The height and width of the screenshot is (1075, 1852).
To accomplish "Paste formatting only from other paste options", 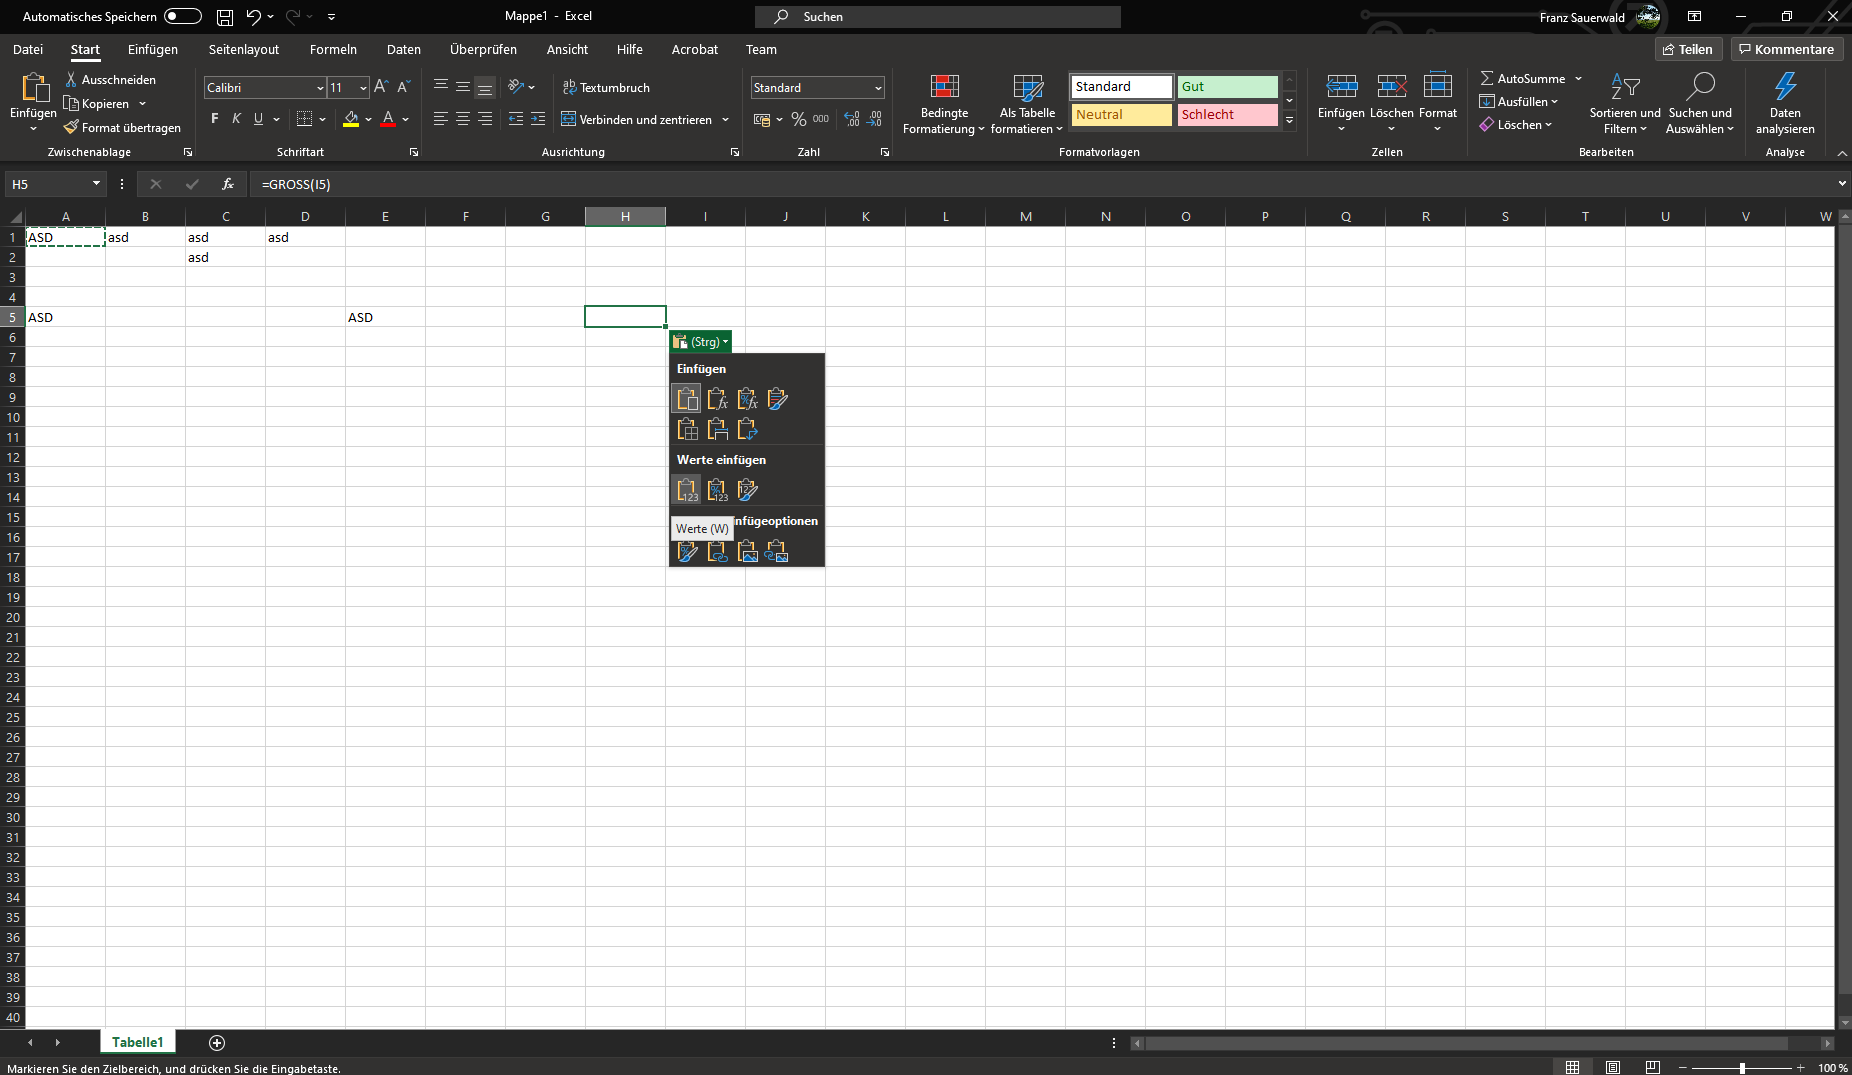I will [x=687, y=551].
